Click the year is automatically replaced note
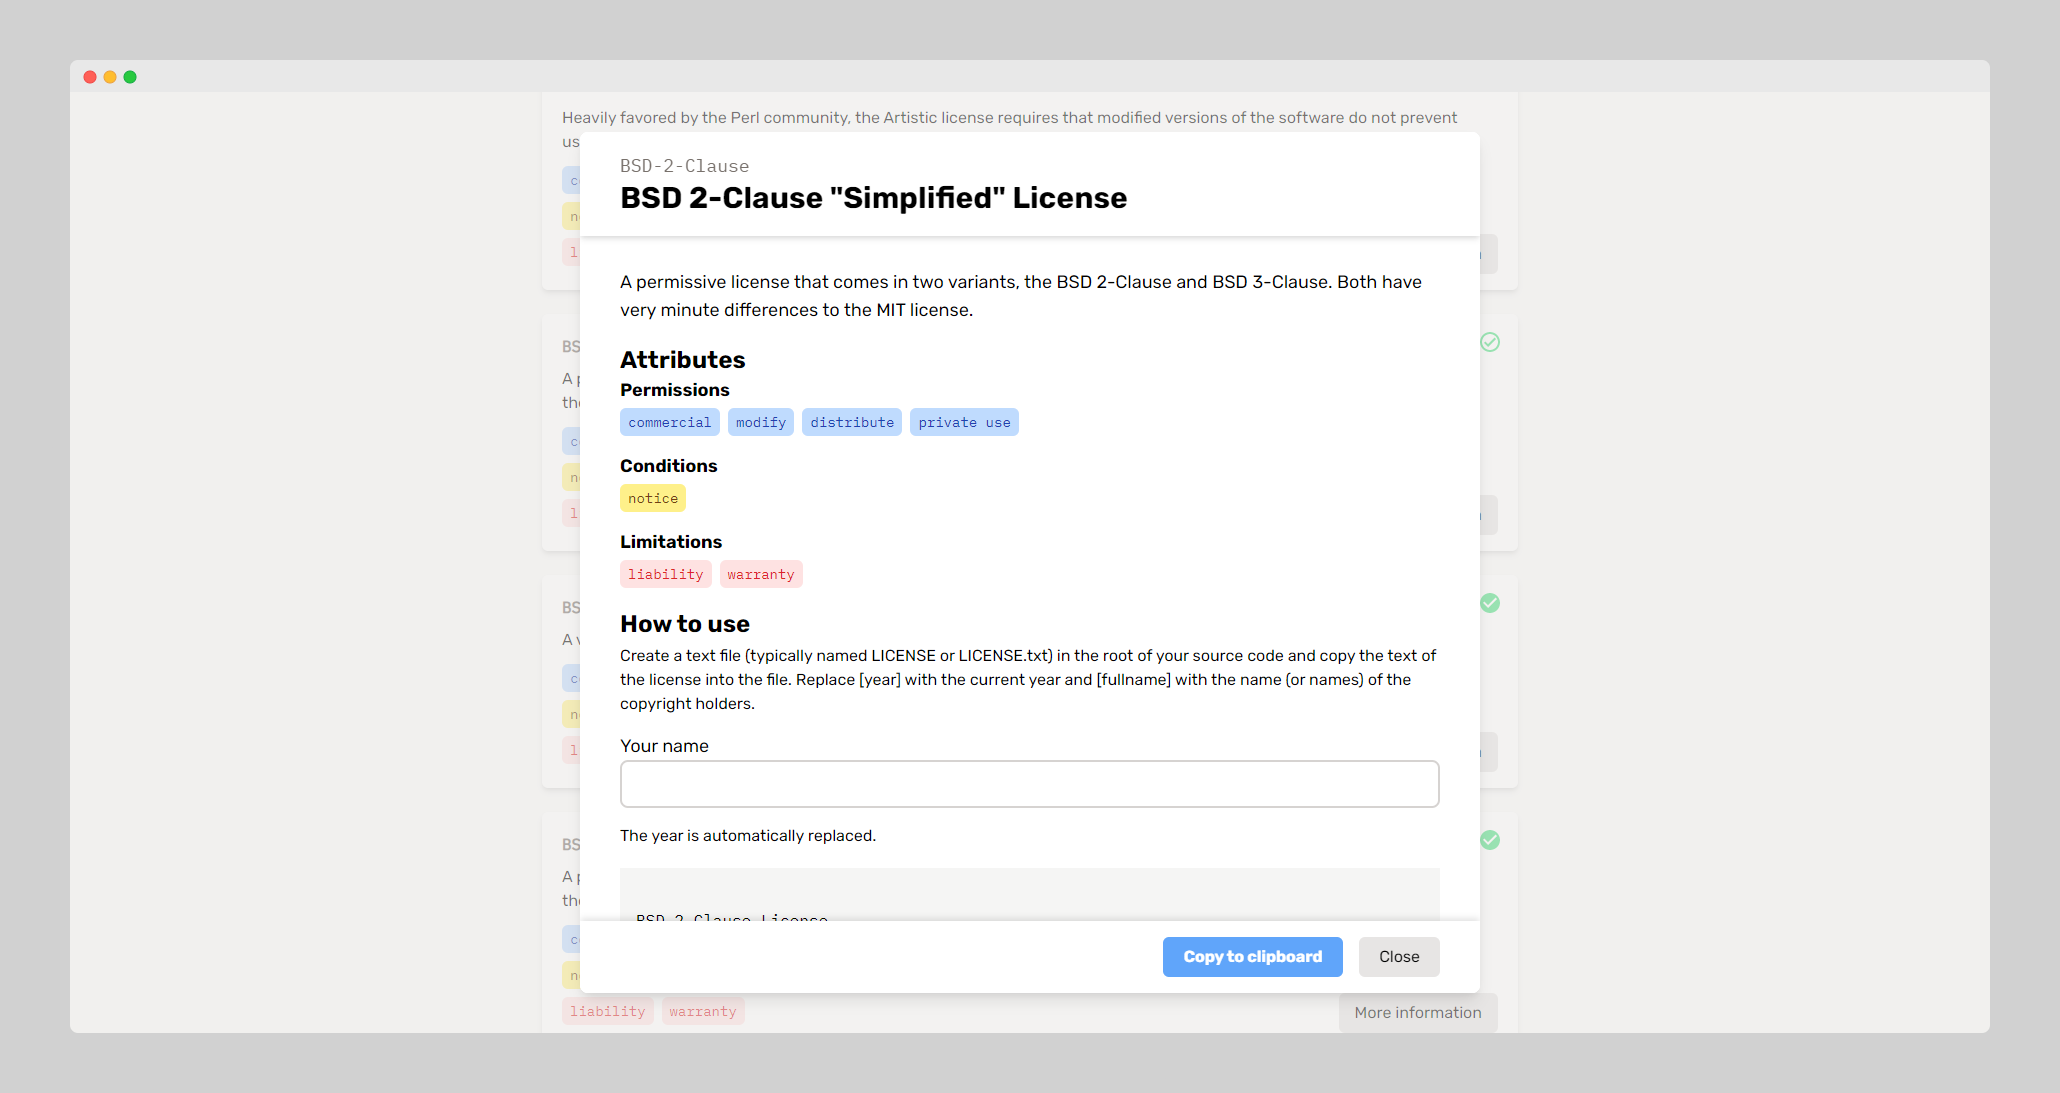This screenshot has height=1093, width=2060. click(x=748, y=836)
